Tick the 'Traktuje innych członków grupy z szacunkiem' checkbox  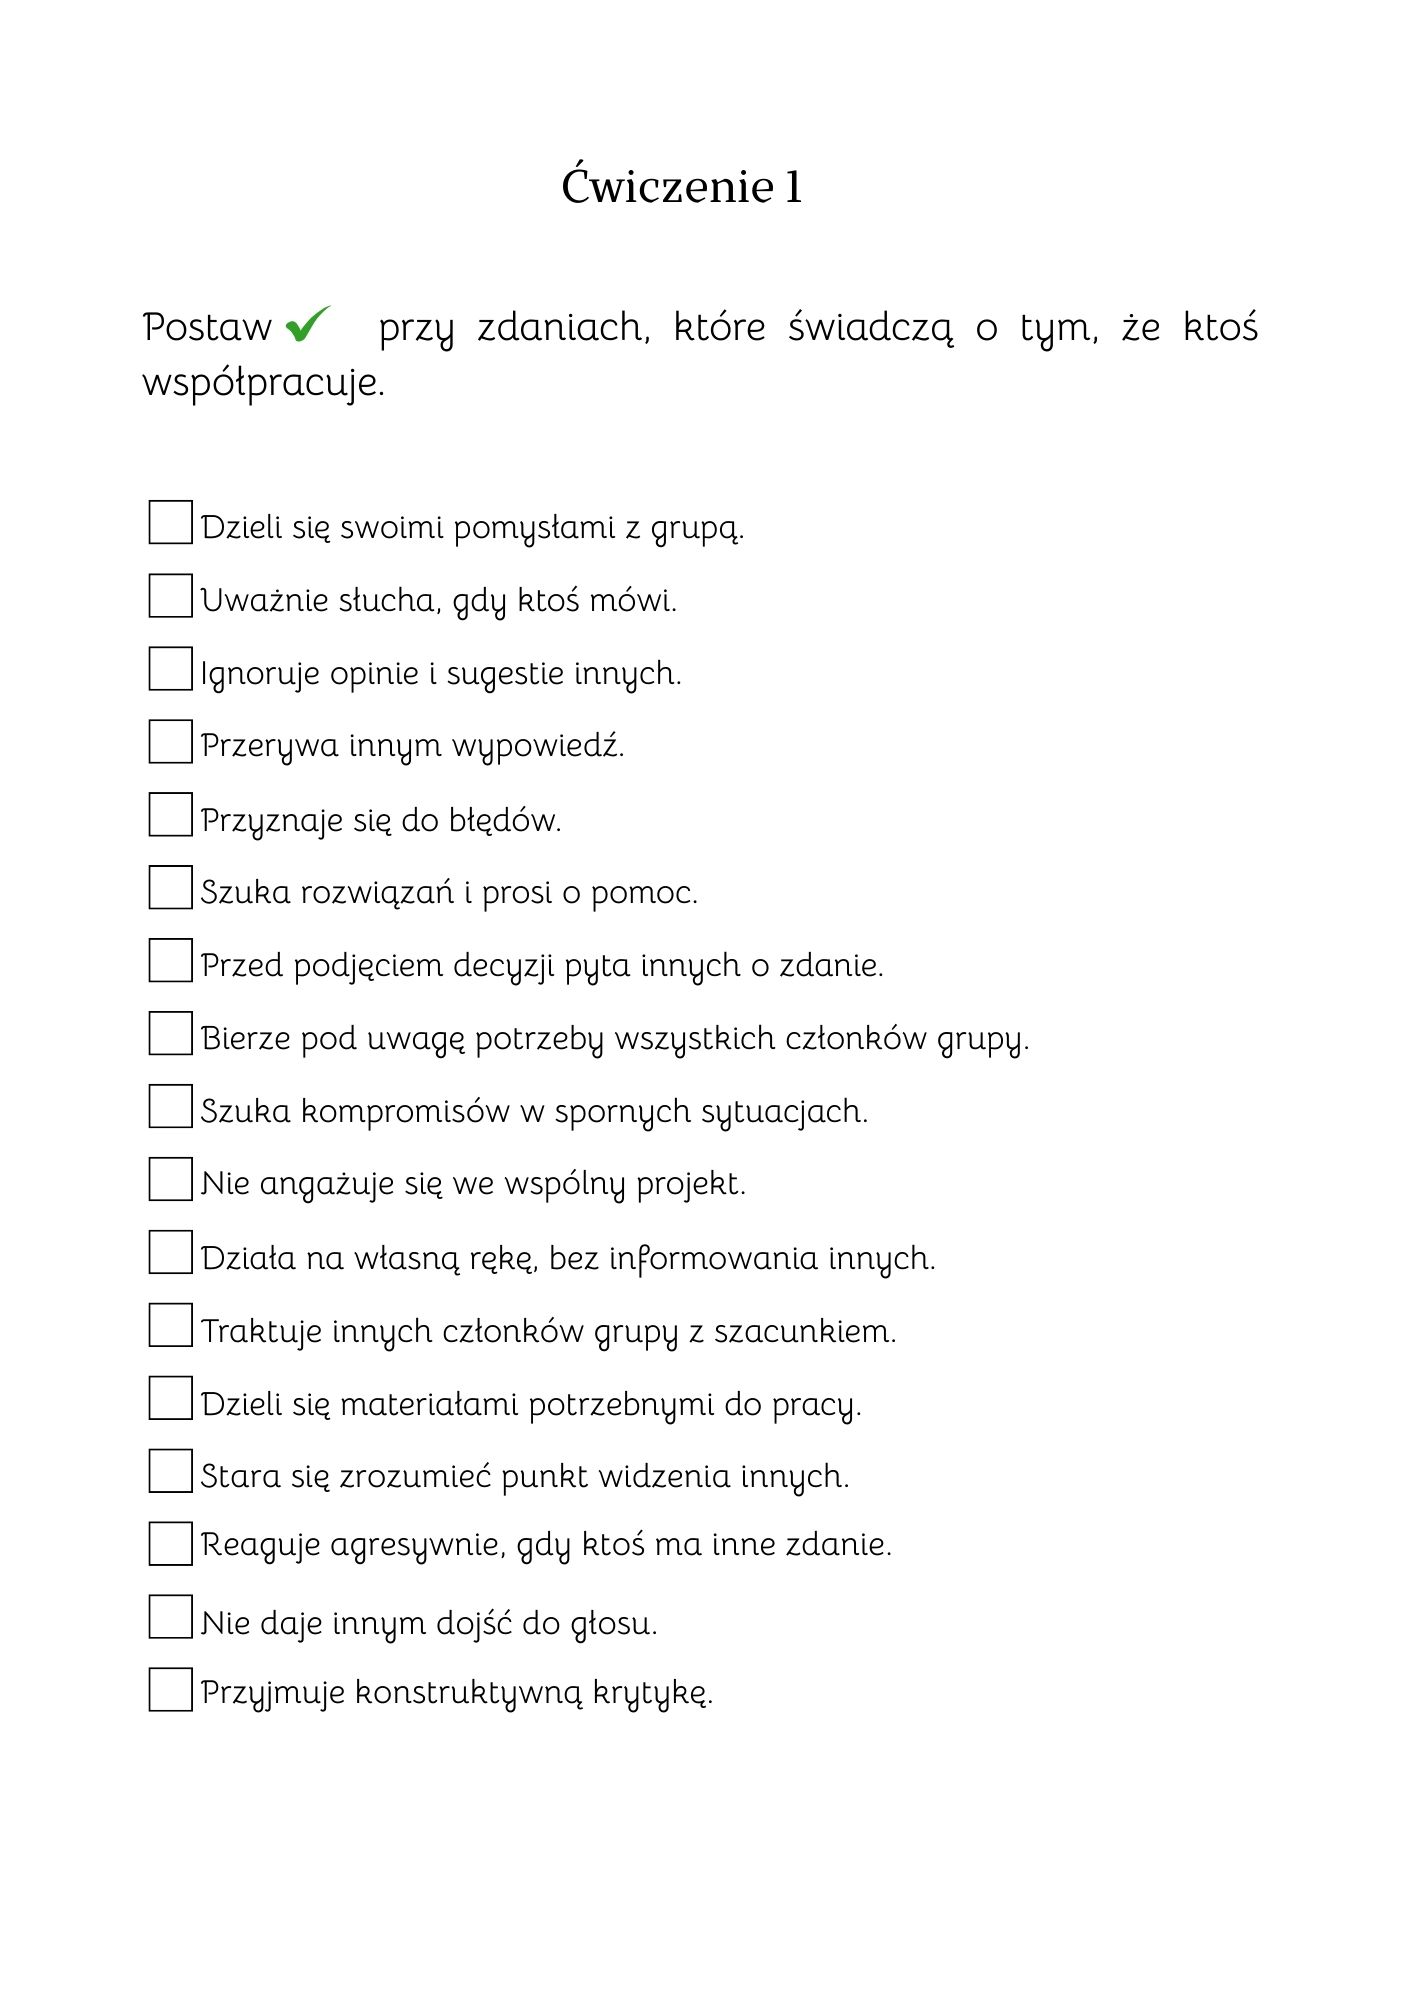pyautogui.click(x=170, y=1325)
